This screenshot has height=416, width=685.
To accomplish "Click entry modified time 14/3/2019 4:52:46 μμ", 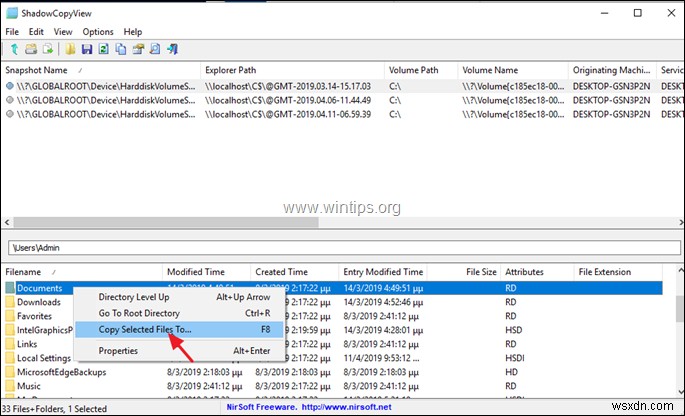I will coord(383,302).
